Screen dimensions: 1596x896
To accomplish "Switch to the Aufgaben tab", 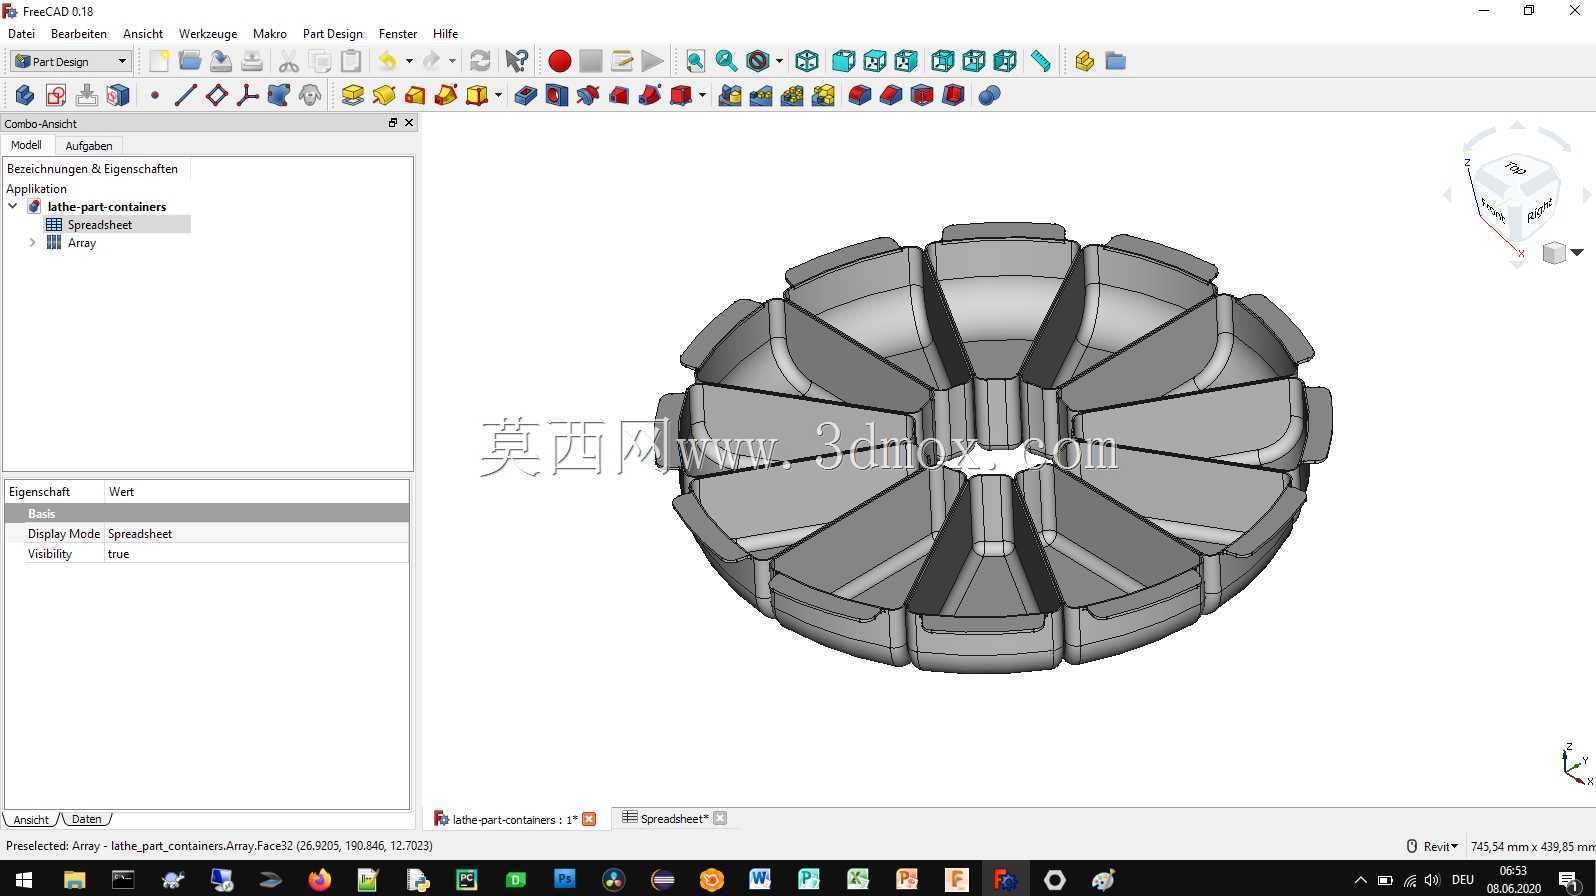I will point(89,145).
